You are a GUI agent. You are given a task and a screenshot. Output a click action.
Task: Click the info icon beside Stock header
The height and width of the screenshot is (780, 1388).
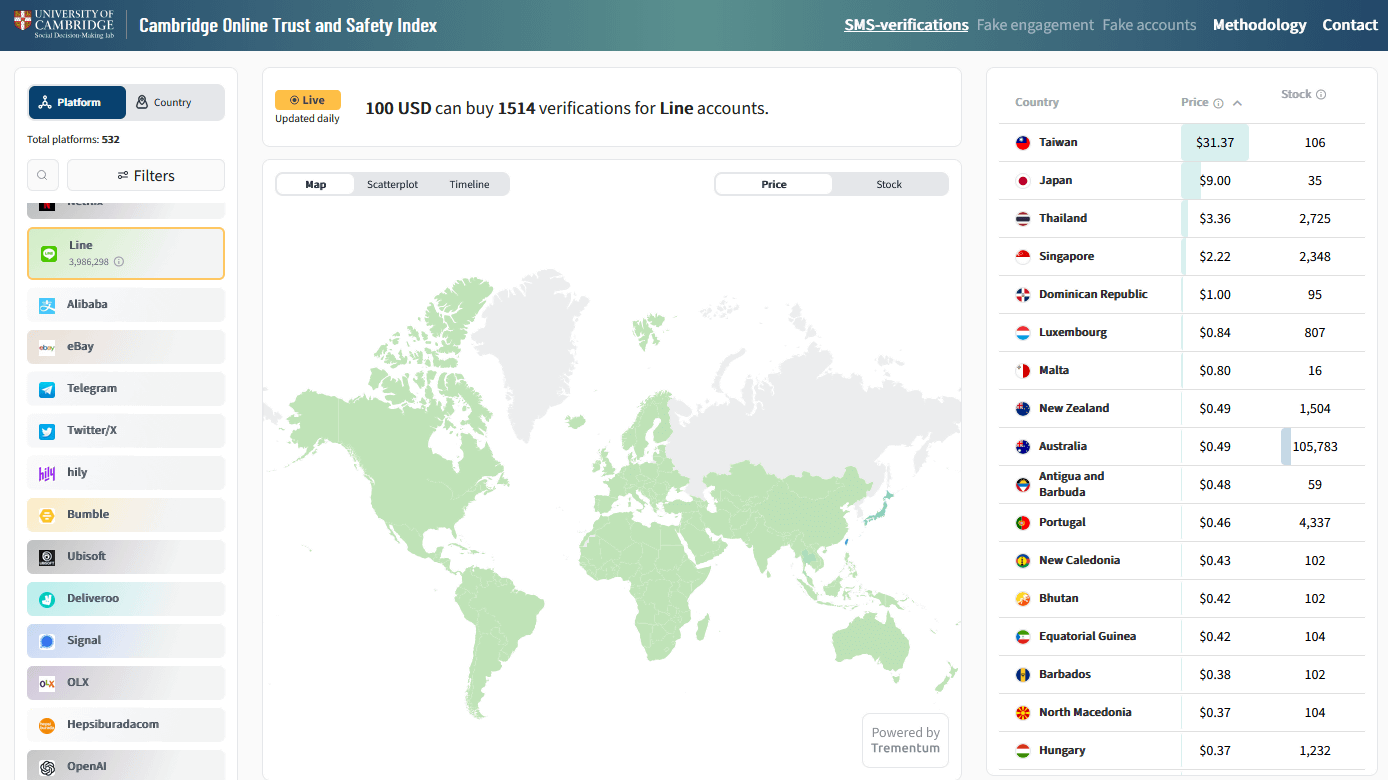click(x=1321, y=95)
